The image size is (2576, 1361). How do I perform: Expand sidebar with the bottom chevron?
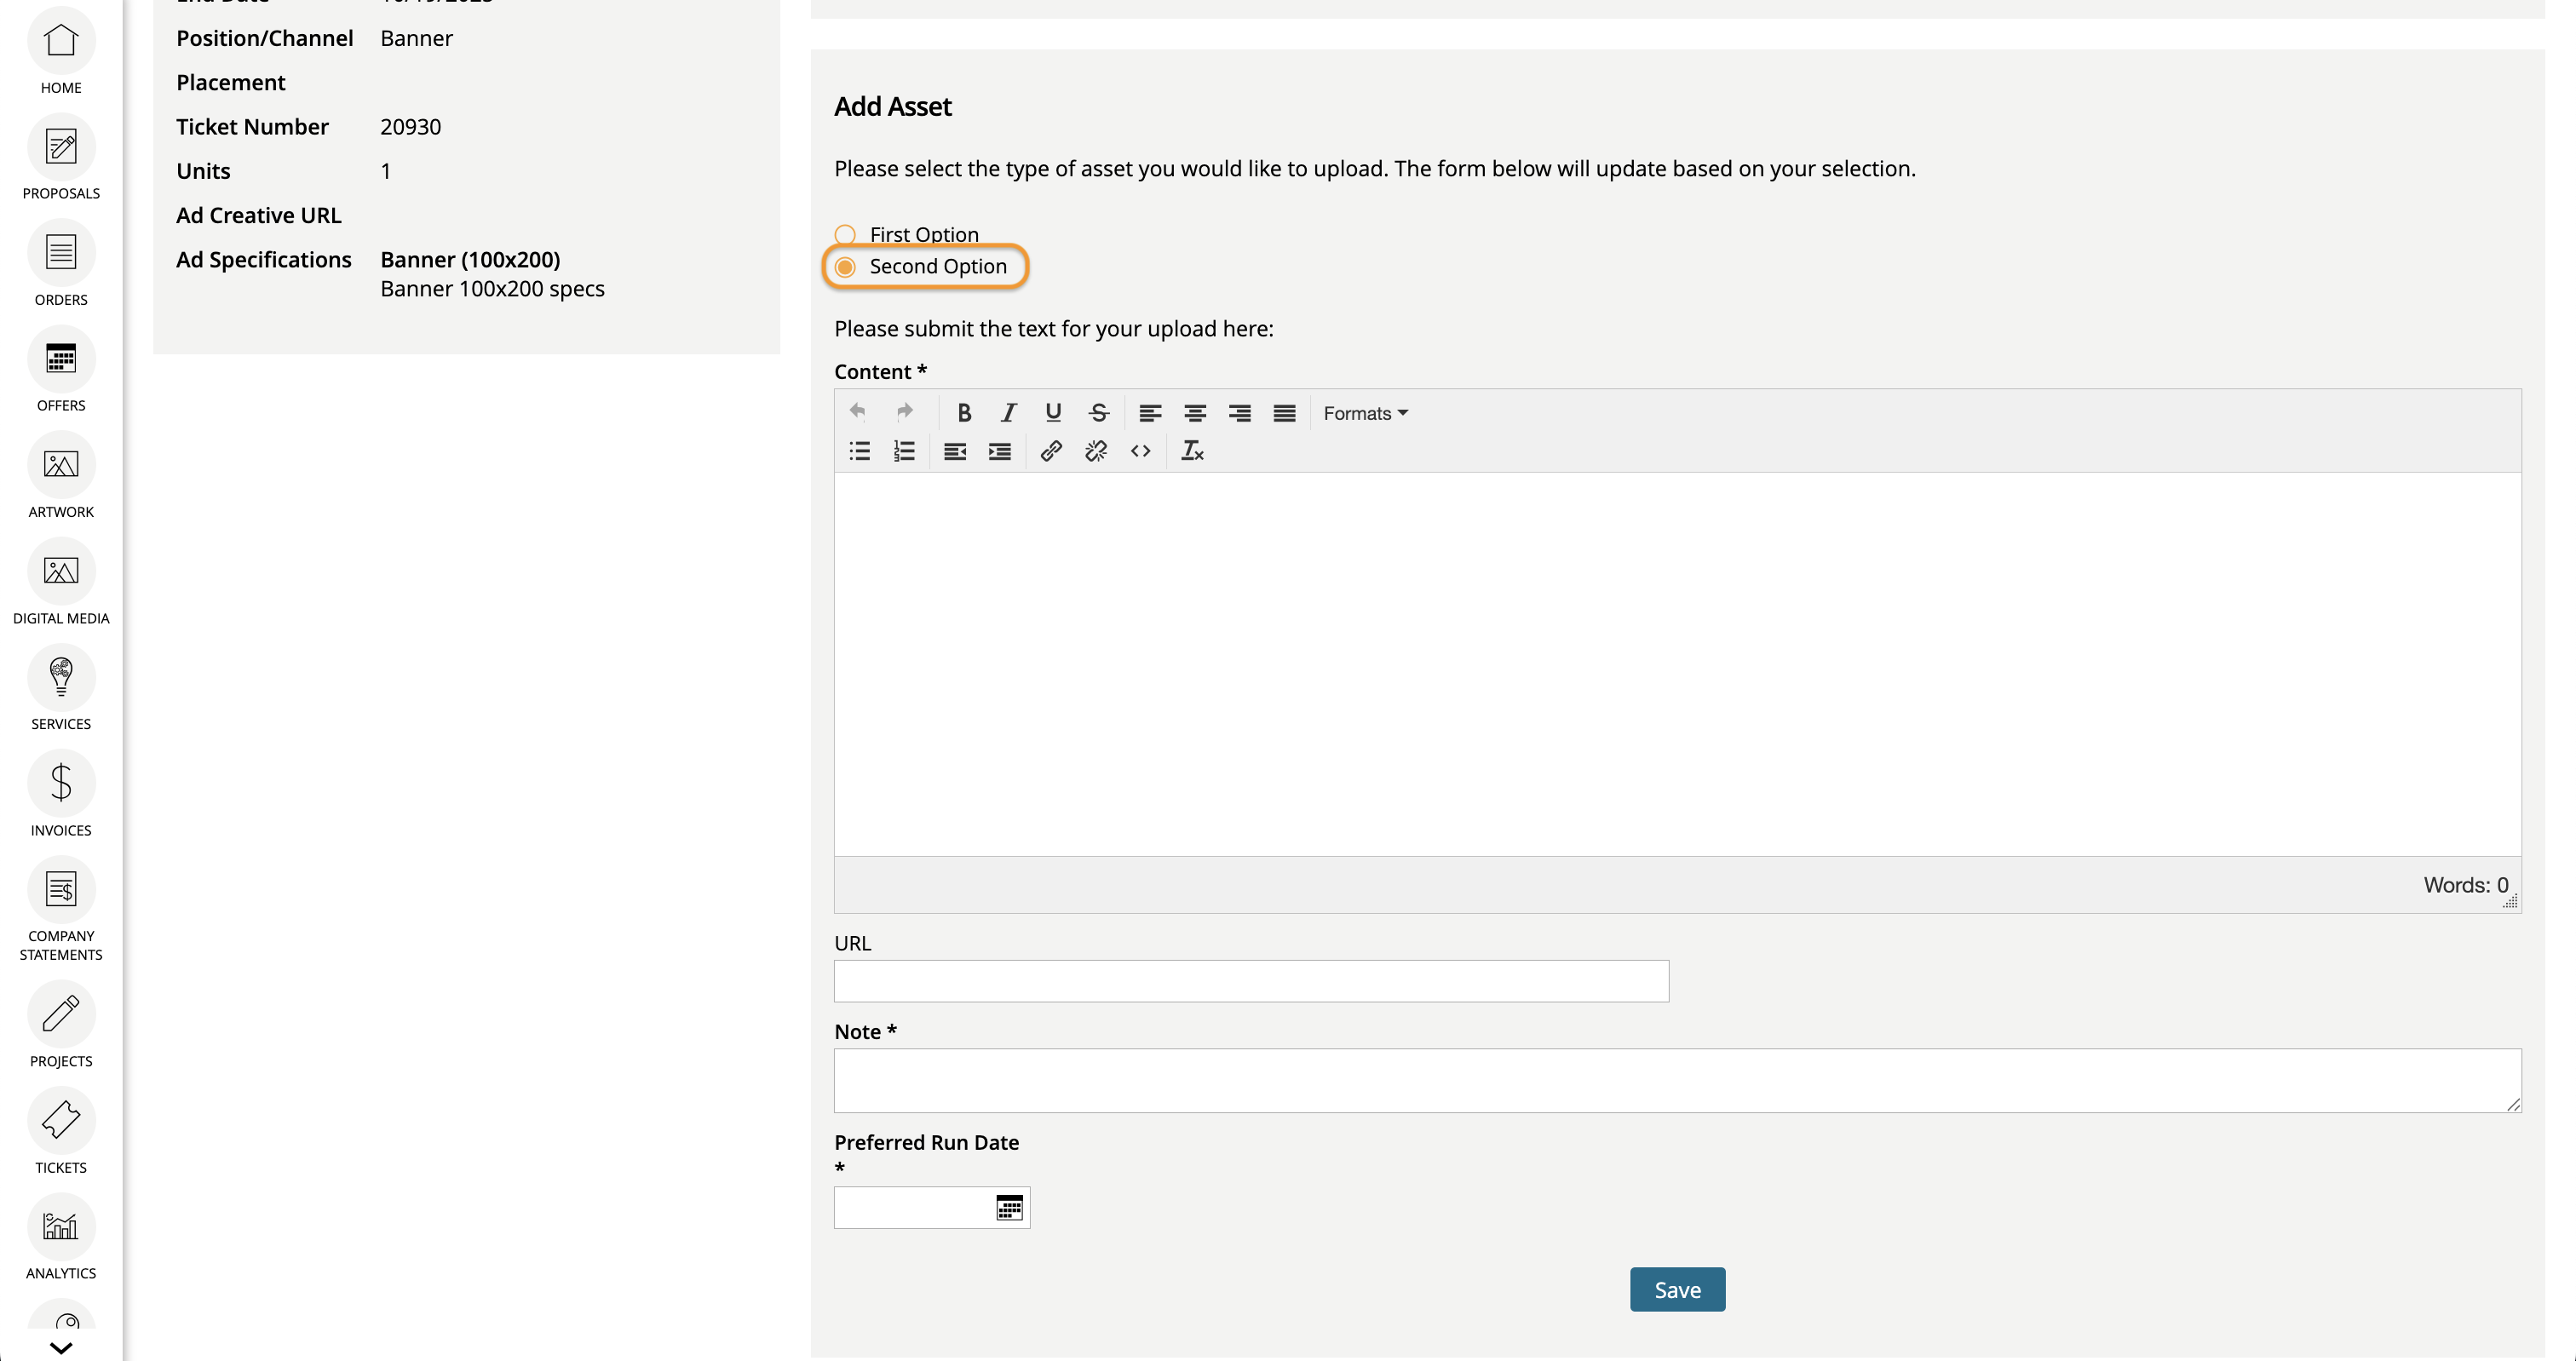(61, 1348)
